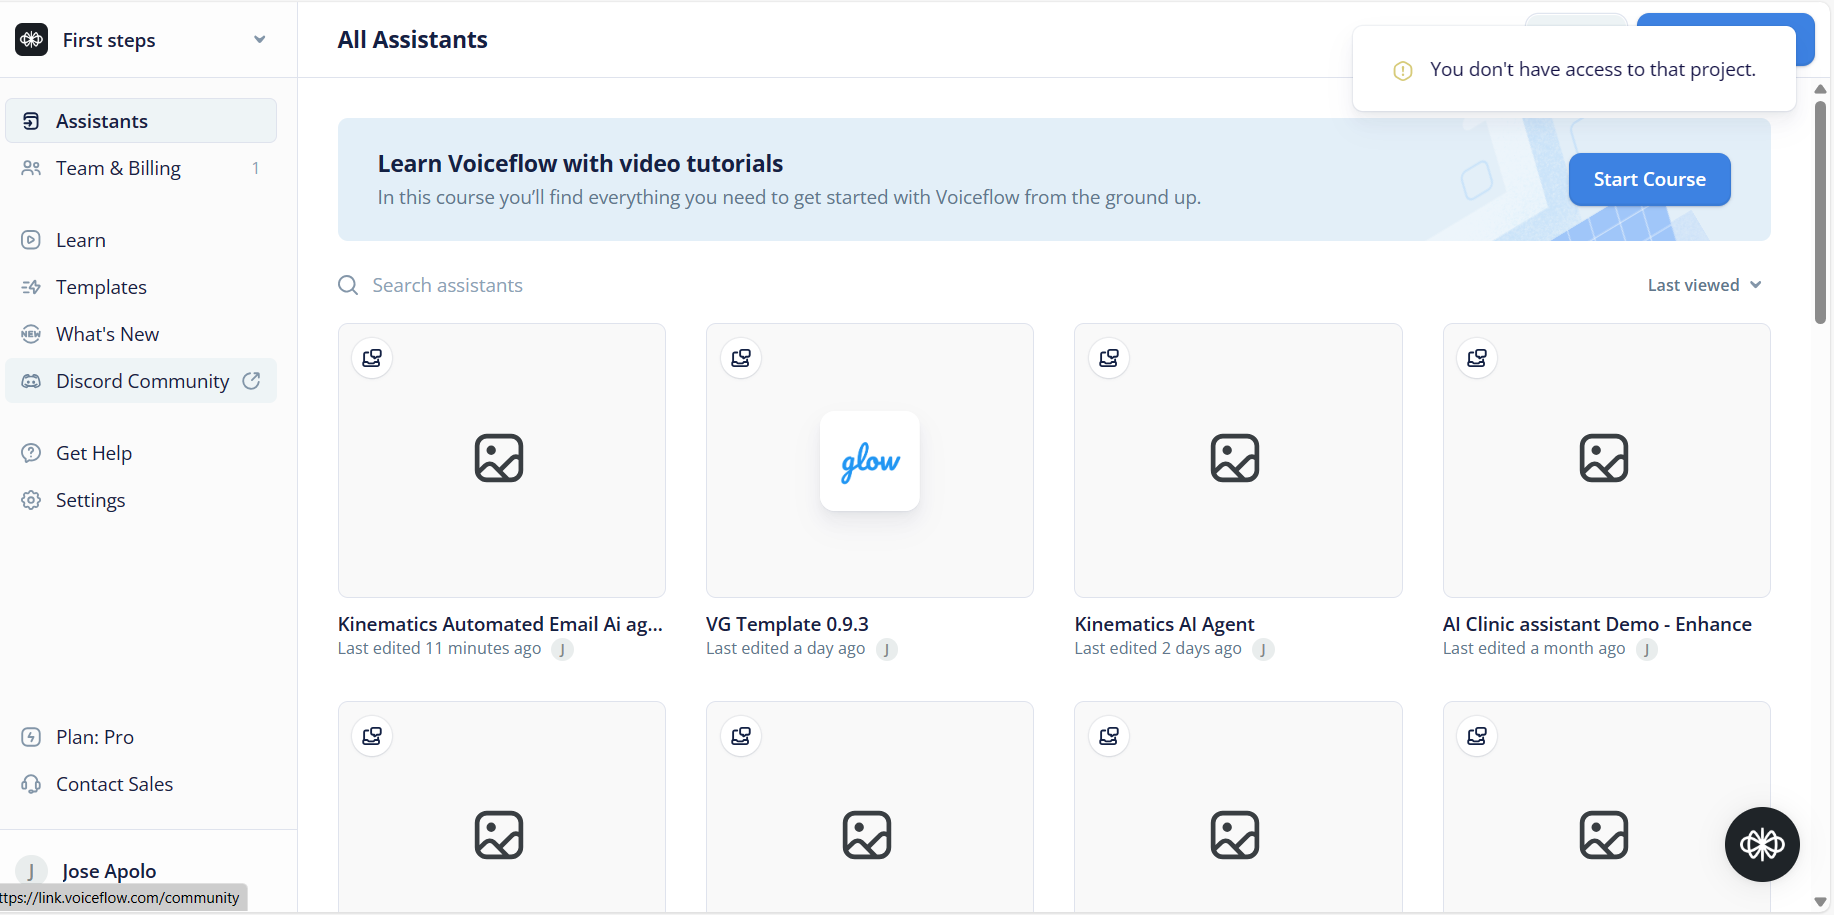1834x915 pixels.
Task: Click the Plan: Pro entry
Action: pyautogui.click(x=141, y=737)
